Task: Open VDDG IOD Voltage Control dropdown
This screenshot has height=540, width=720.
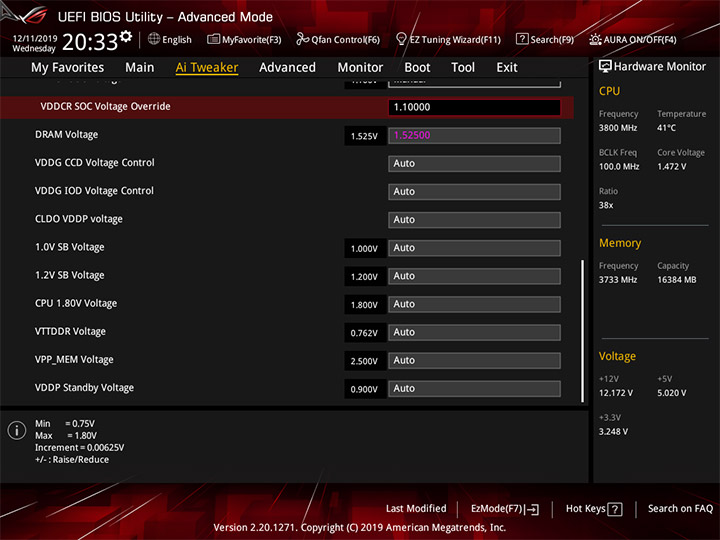Action: click(474, 191)
